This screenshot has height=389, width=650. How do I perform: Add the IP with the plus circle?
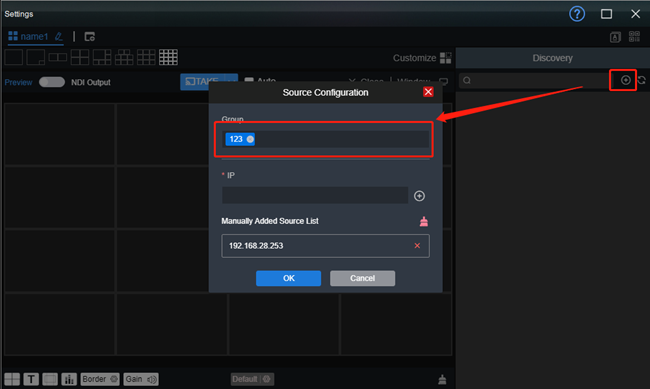419,196
